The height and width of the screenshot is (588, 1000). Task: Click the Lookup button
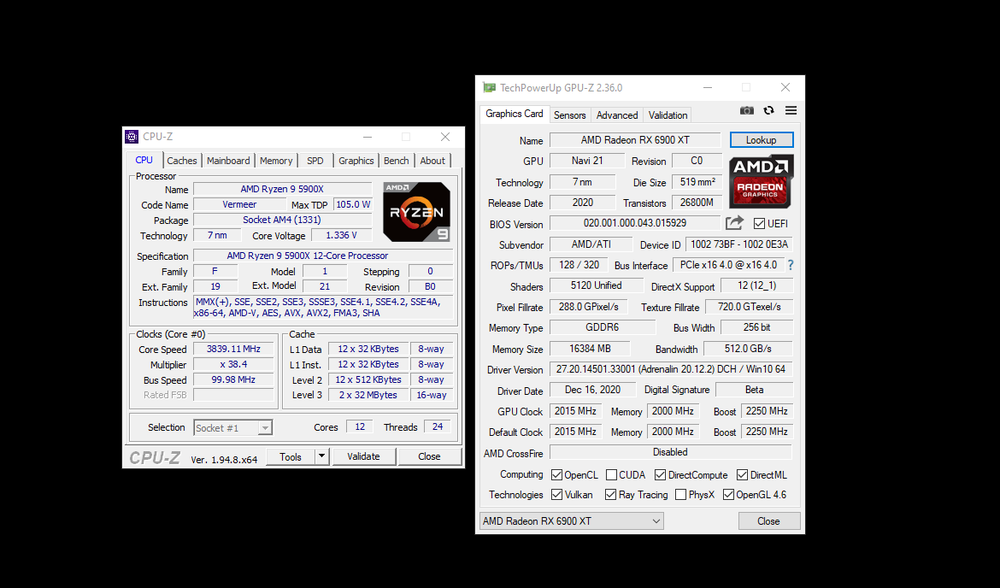[x=761, y=140]
